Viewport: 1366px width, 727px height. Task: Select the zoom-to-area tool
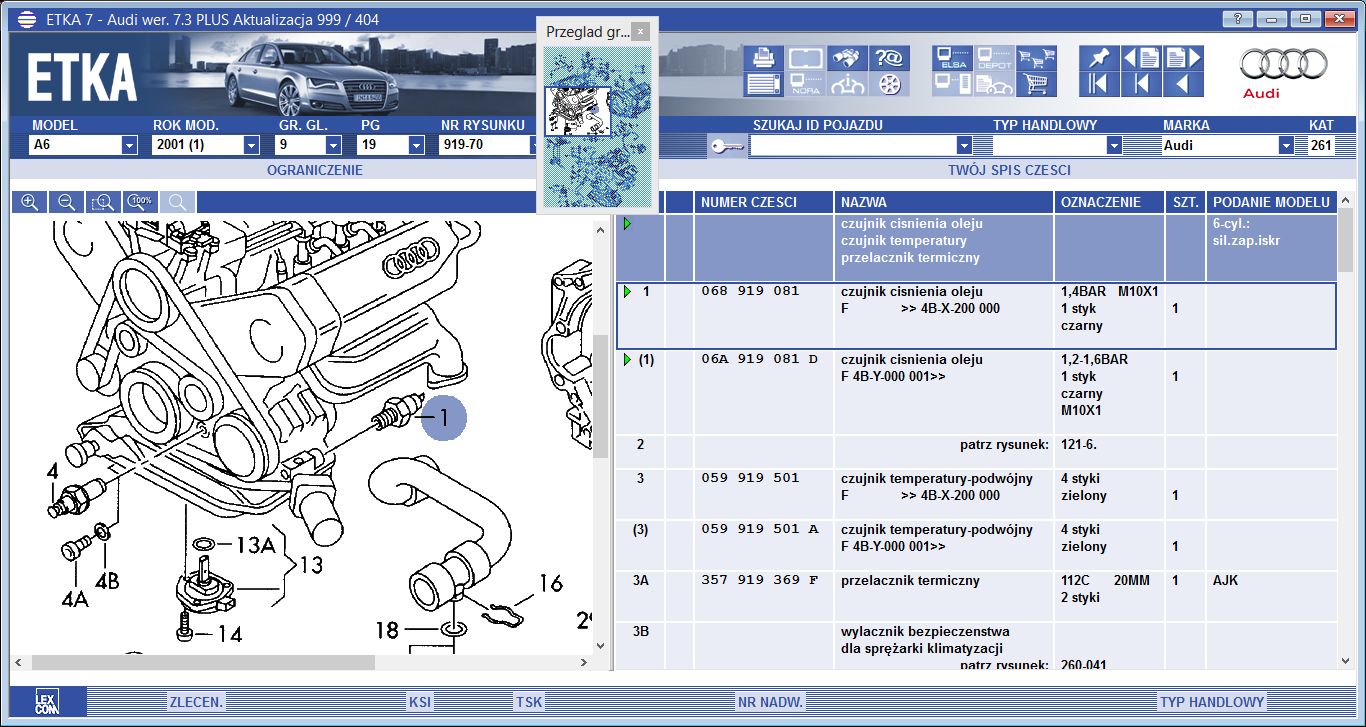point(104,202)
